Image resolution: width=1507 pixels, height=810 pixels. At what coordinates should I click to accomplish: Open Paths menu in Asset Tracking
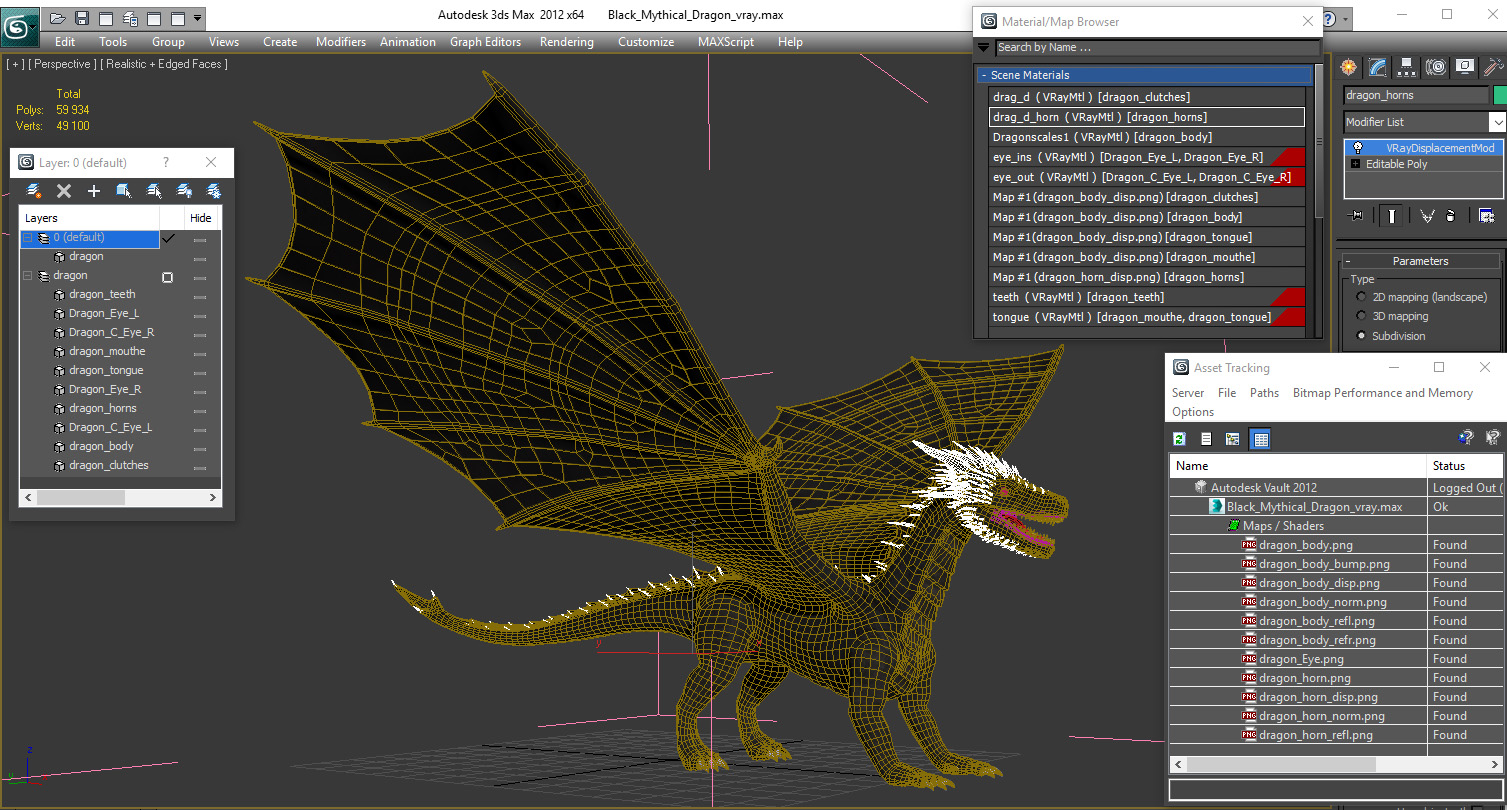[x=1264, y=393]
